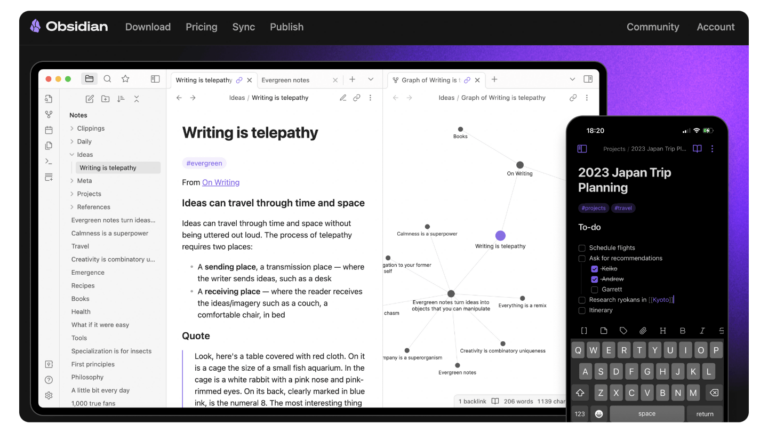This screenshot has height=432, width=768.
Task: Copy link icon in note header
Action: [x=357, y=98]
